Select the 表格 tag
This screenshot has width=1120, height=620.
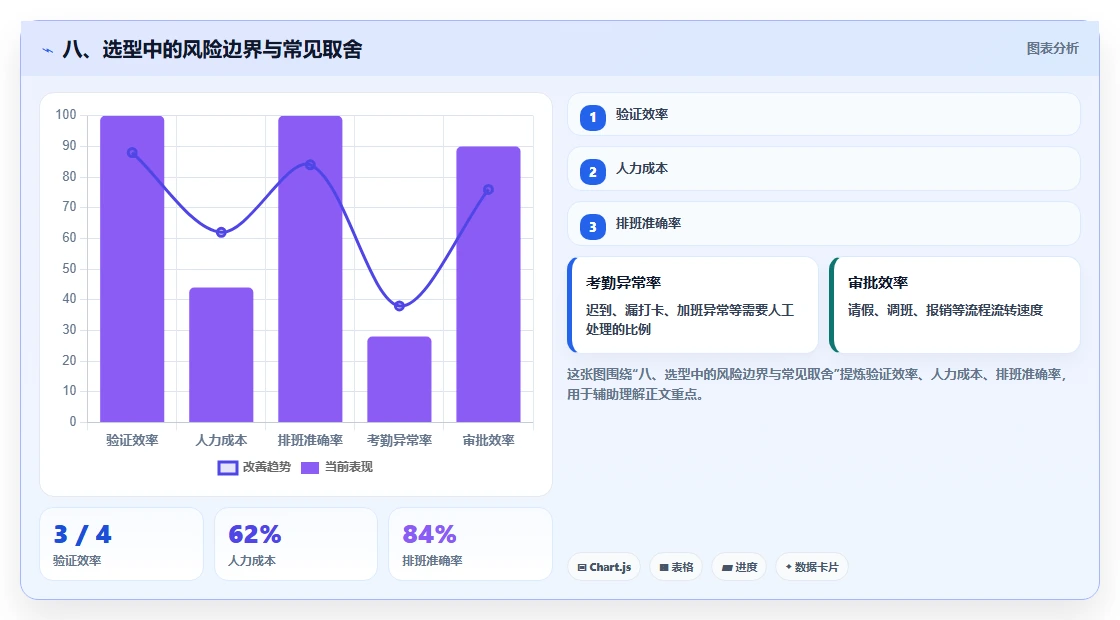(x=676, y=567)
